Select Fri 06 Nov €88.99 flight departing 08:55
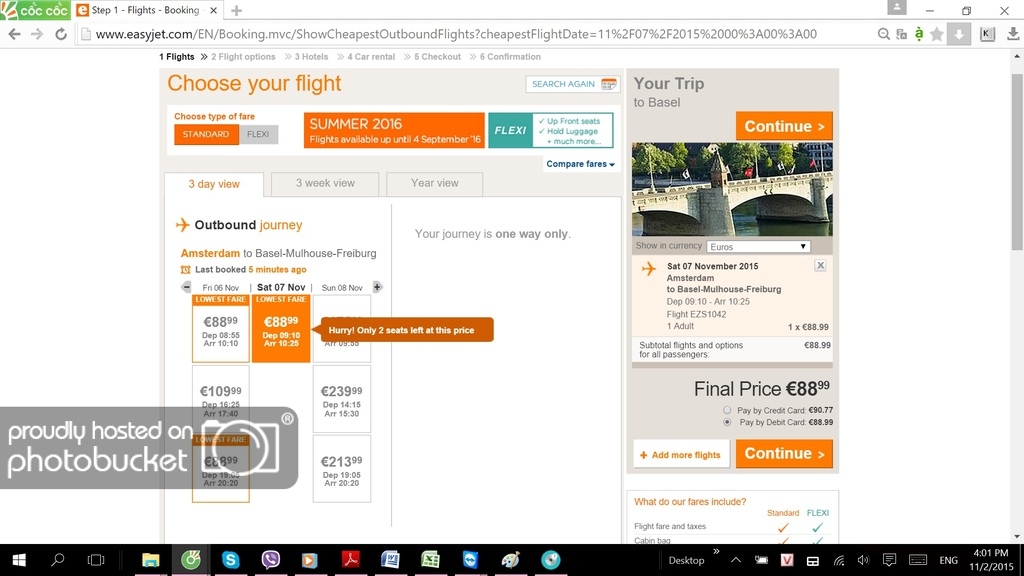 point(221,328)
